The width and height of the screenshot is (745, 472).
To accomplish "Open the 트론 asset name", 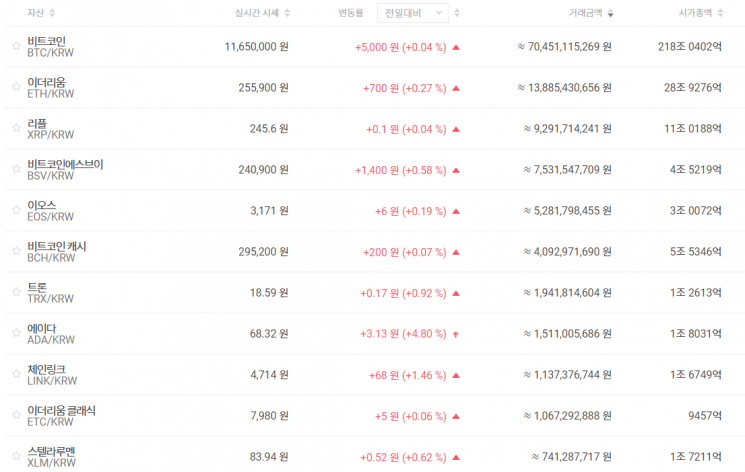I will (x=37, y=287).
